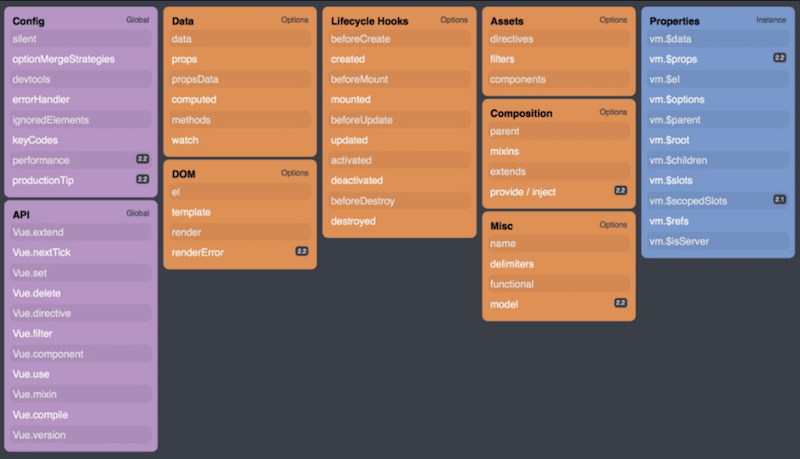
Task: Open the Vue.delete entry
Action: coord(81,293)
